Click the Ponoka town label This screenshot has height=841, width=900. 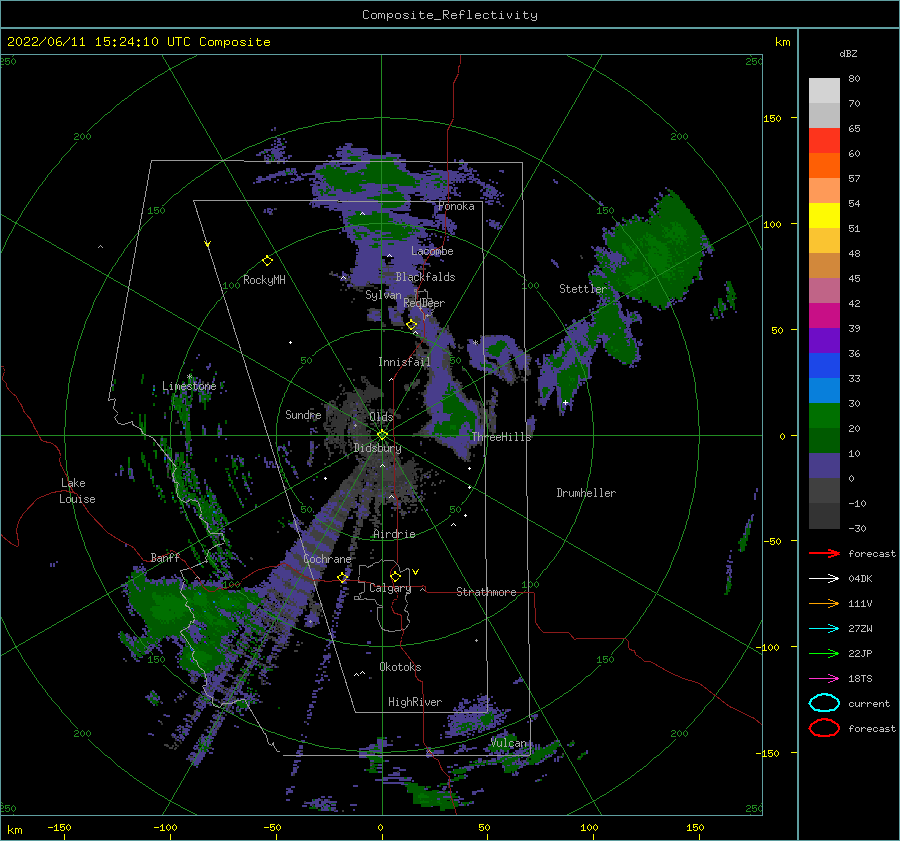(456, 206)
